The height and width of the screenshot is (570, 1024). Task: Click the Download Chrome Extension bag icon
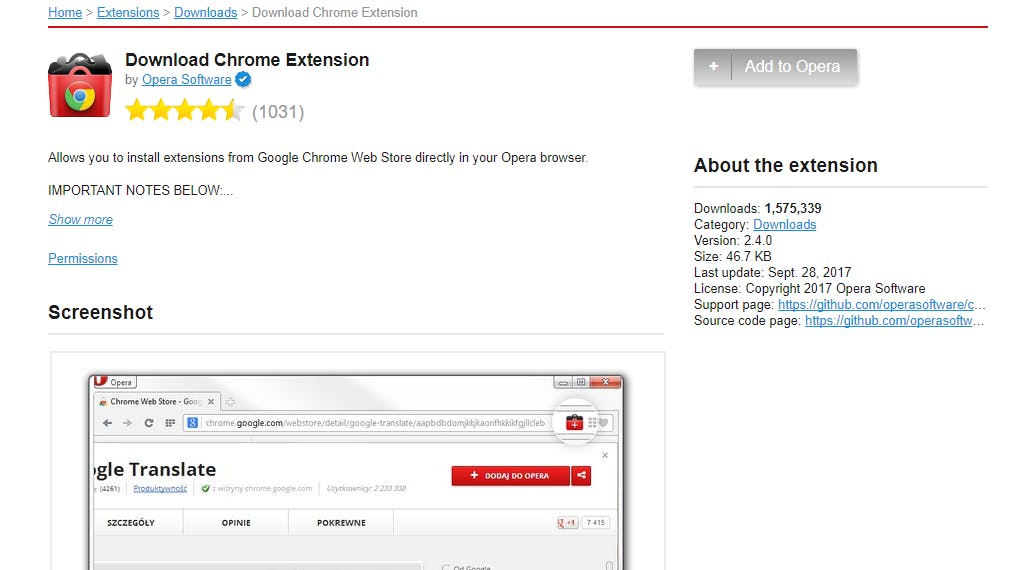80,85
